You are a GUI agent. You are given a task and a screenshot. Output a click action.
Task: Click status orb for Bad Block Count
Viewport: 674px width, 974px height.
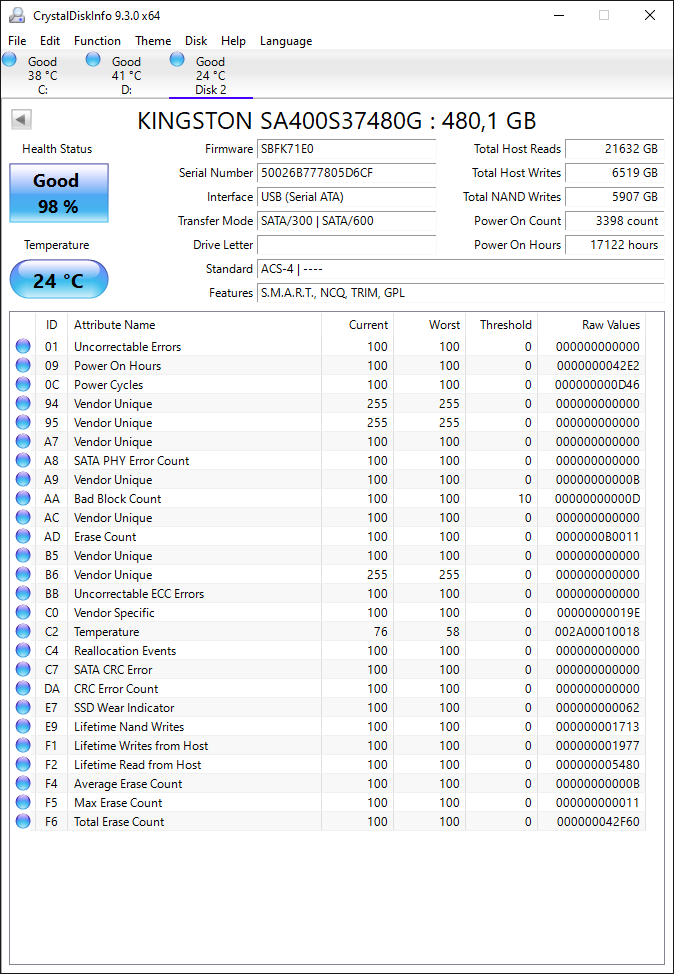(x=23, y=498)
